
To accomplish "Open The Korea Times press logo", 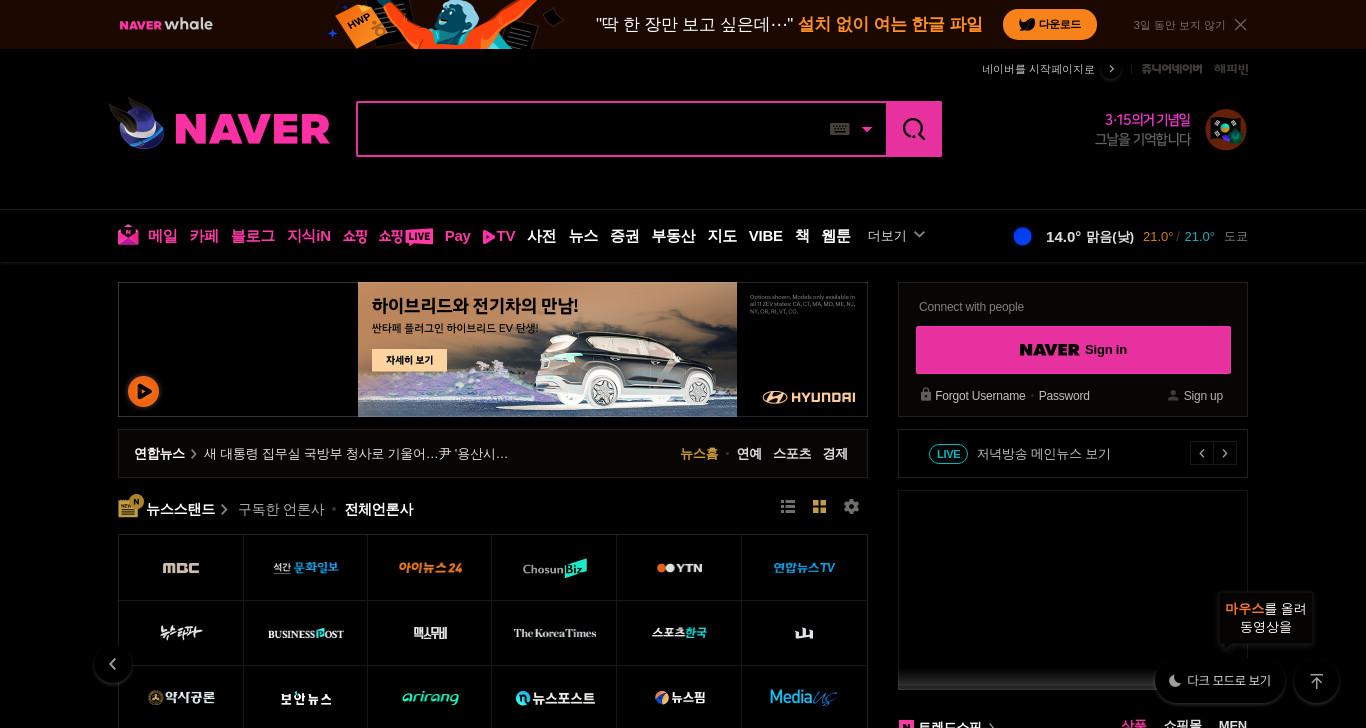I will point(555,633).
